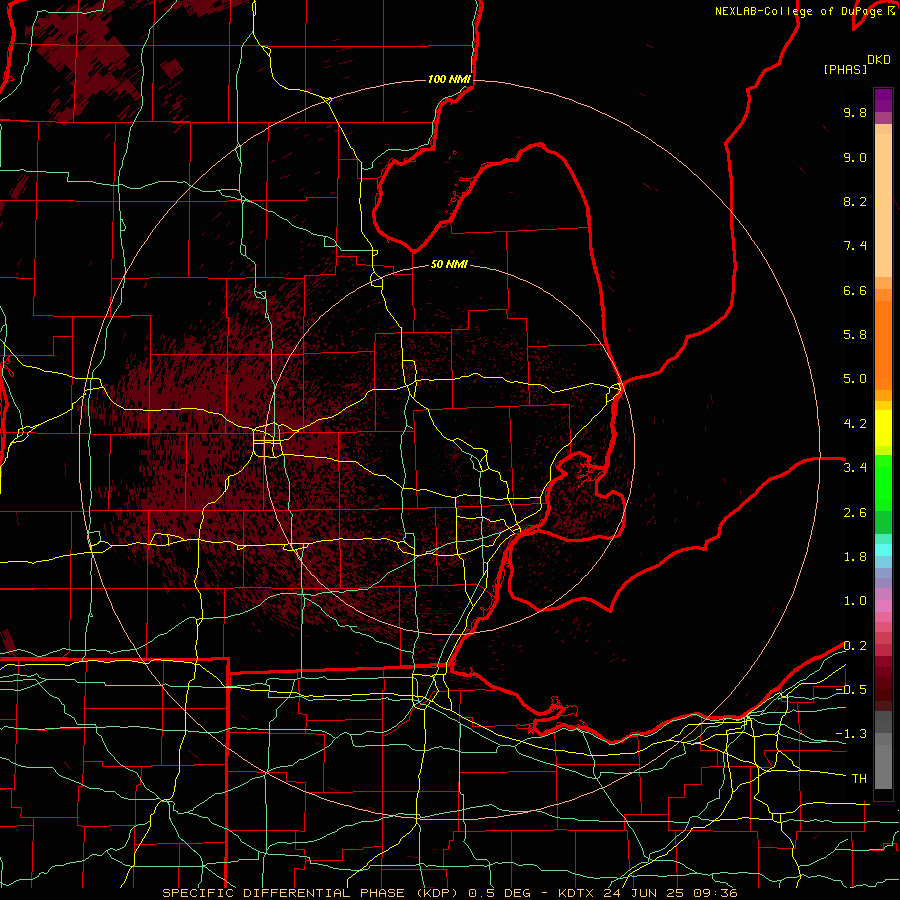This screenshot has height=900, width=900.
Task: Pick the cyan segment of the color bar
Action: pyautogui.click(x=883, y=550)
